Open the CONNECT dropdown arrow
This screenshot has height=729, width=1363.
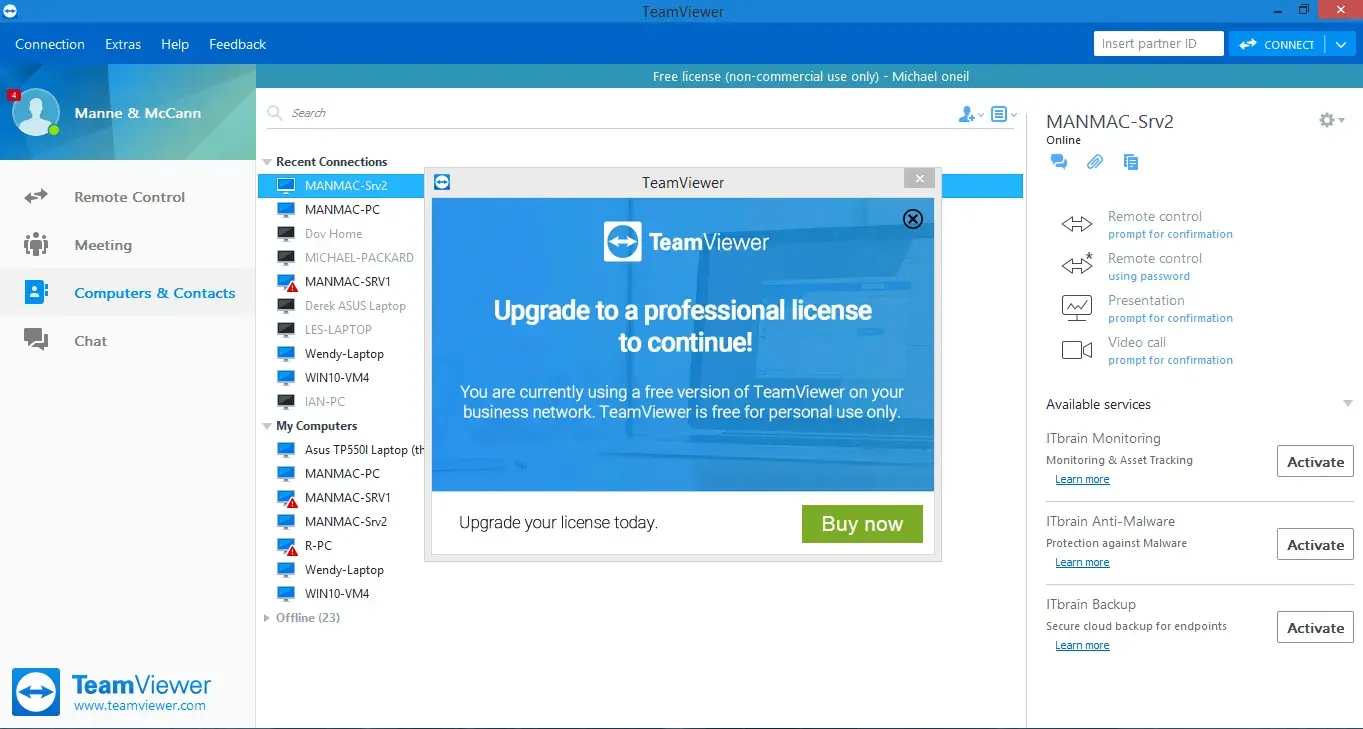(1341, 44)
